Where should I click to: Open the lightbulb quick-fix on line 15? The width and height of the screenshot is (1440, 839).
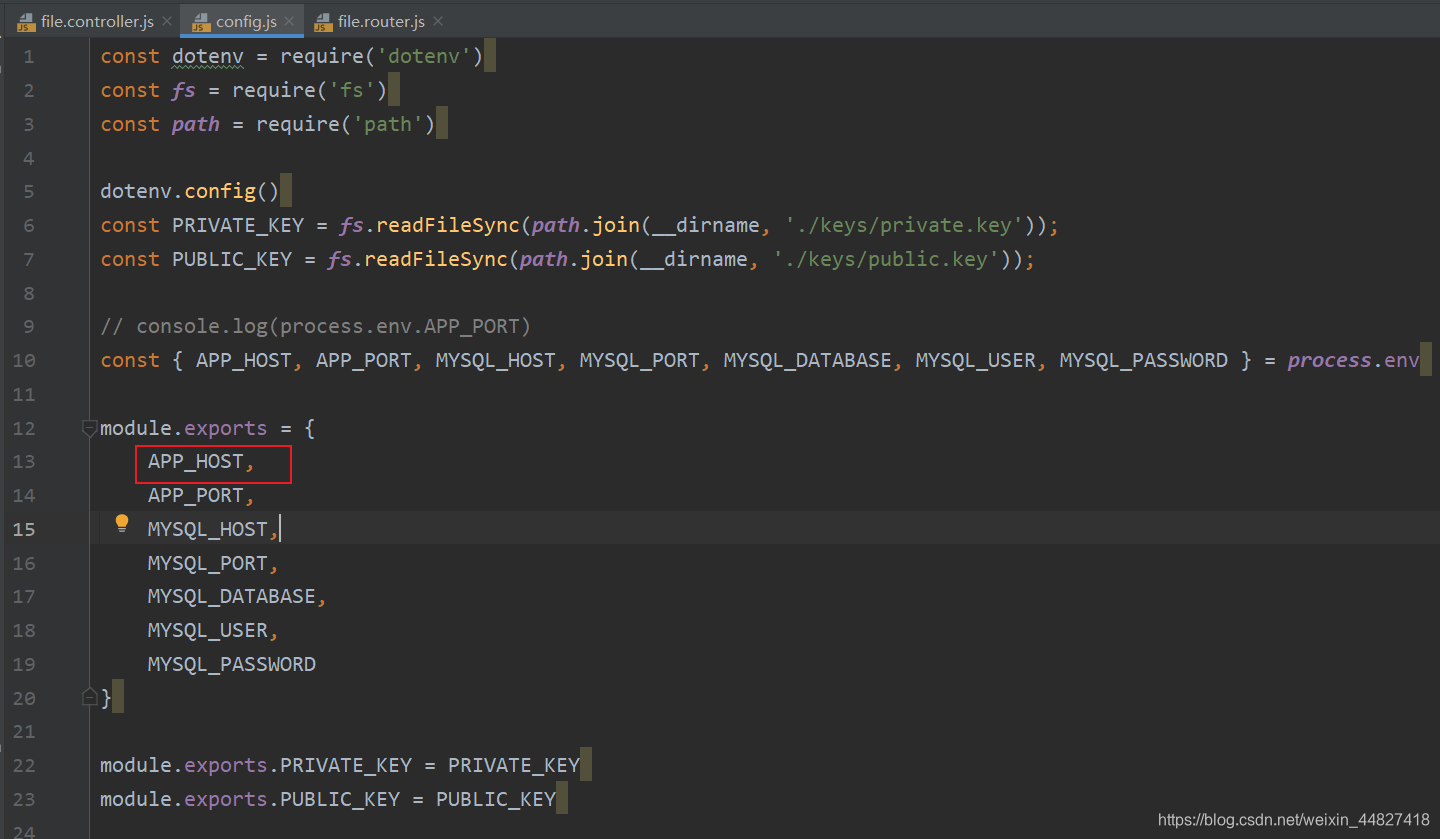click(x=122, y=523)
